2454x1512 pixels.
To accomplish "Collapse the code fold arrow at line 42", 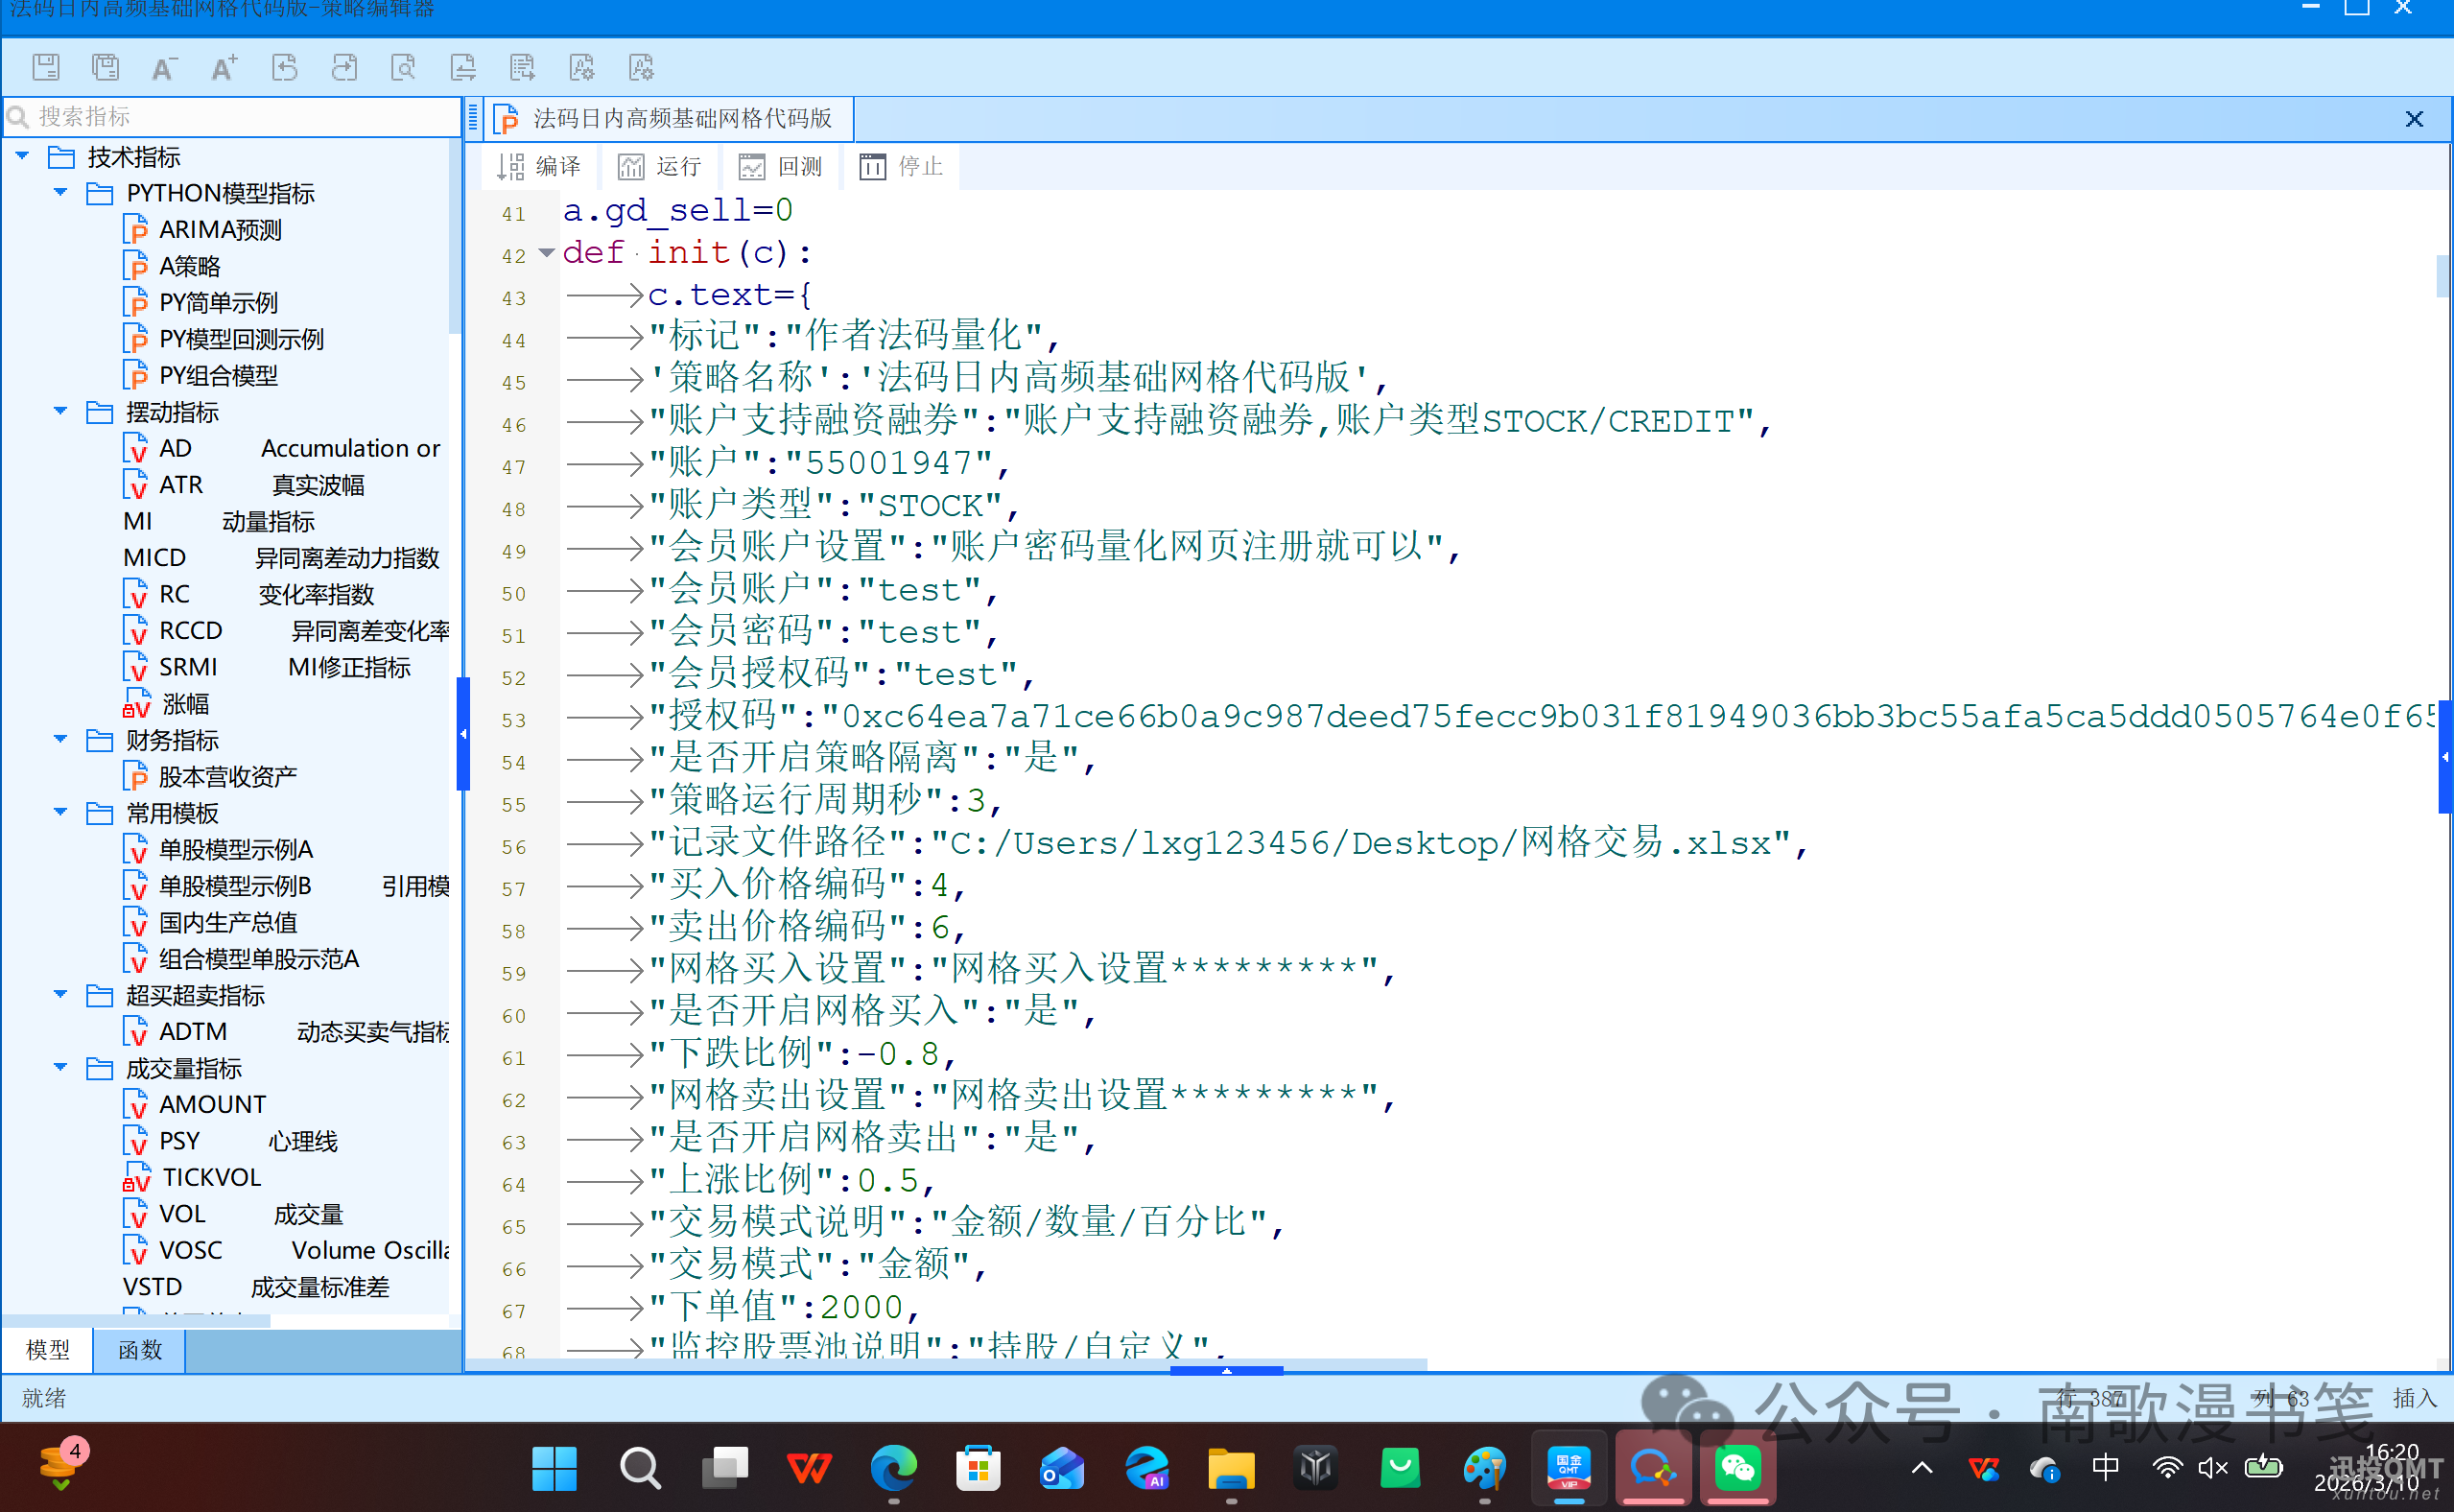I will [x=546, y=254].
